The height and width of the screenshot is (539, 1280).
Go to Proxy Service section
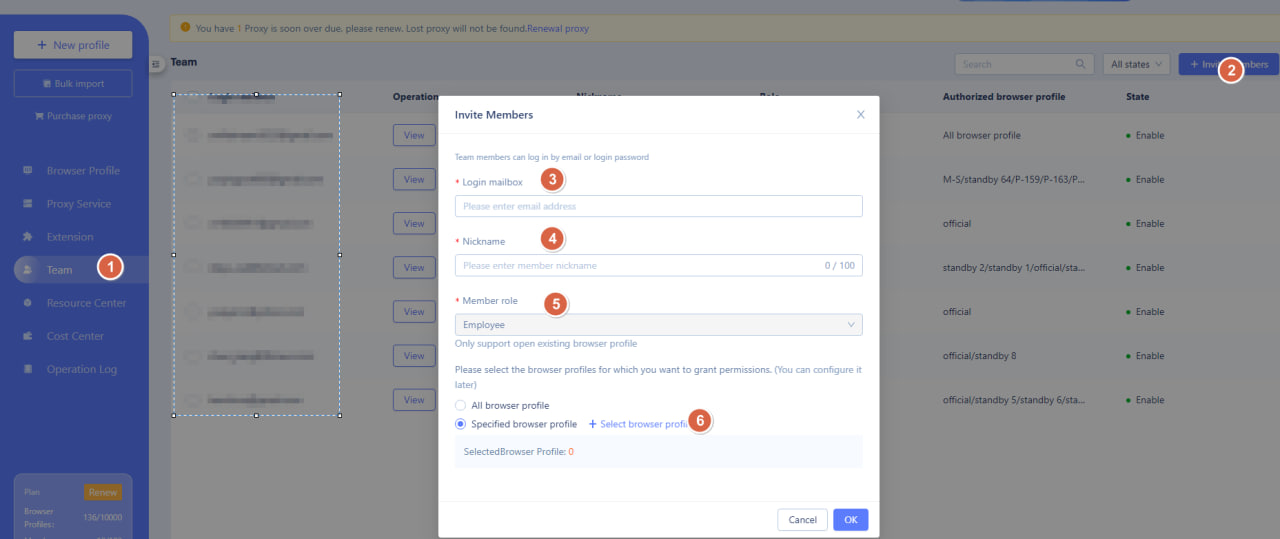pos(78,204)
